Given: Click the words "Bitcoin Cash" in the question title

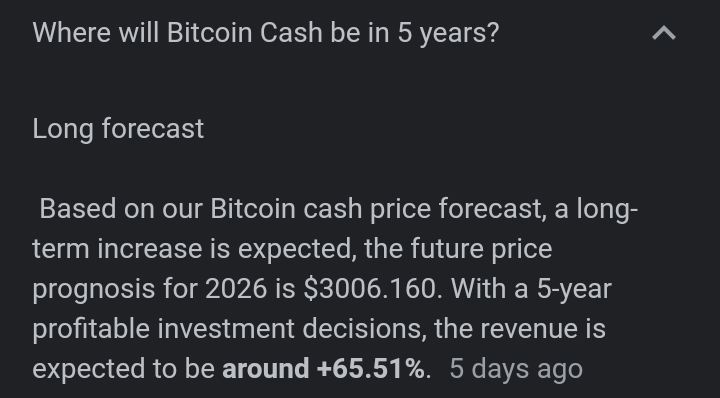Looking at the screenshot, I should click(245, 33).
